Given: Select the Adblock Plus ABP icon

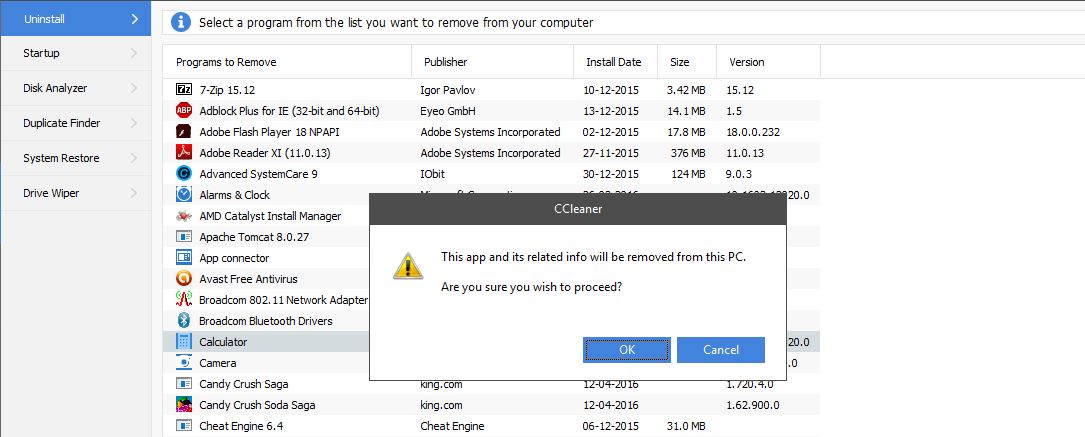Looking at the screenshot, I should coord(183,111).
